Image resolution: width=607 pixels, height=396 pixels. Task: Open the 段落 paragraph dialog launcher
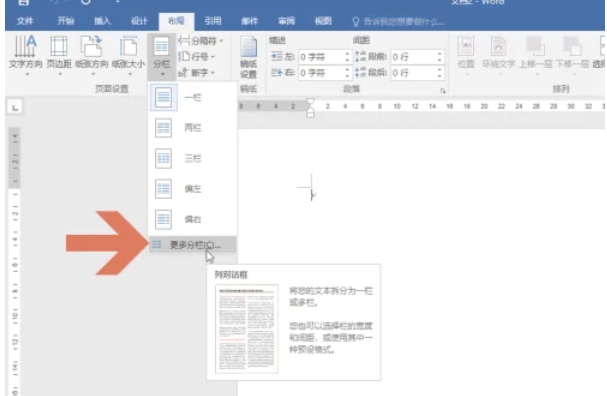(442, 91)
